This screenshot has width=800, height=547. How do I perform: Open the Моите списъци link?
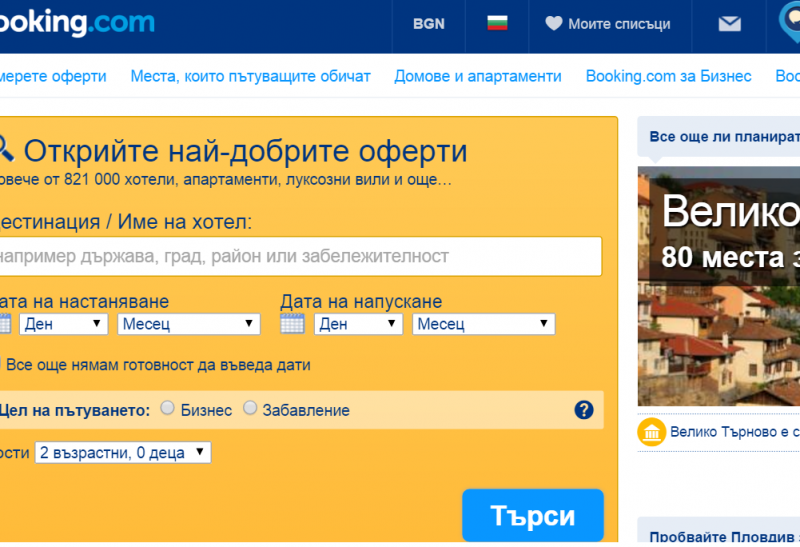(619, 24)
